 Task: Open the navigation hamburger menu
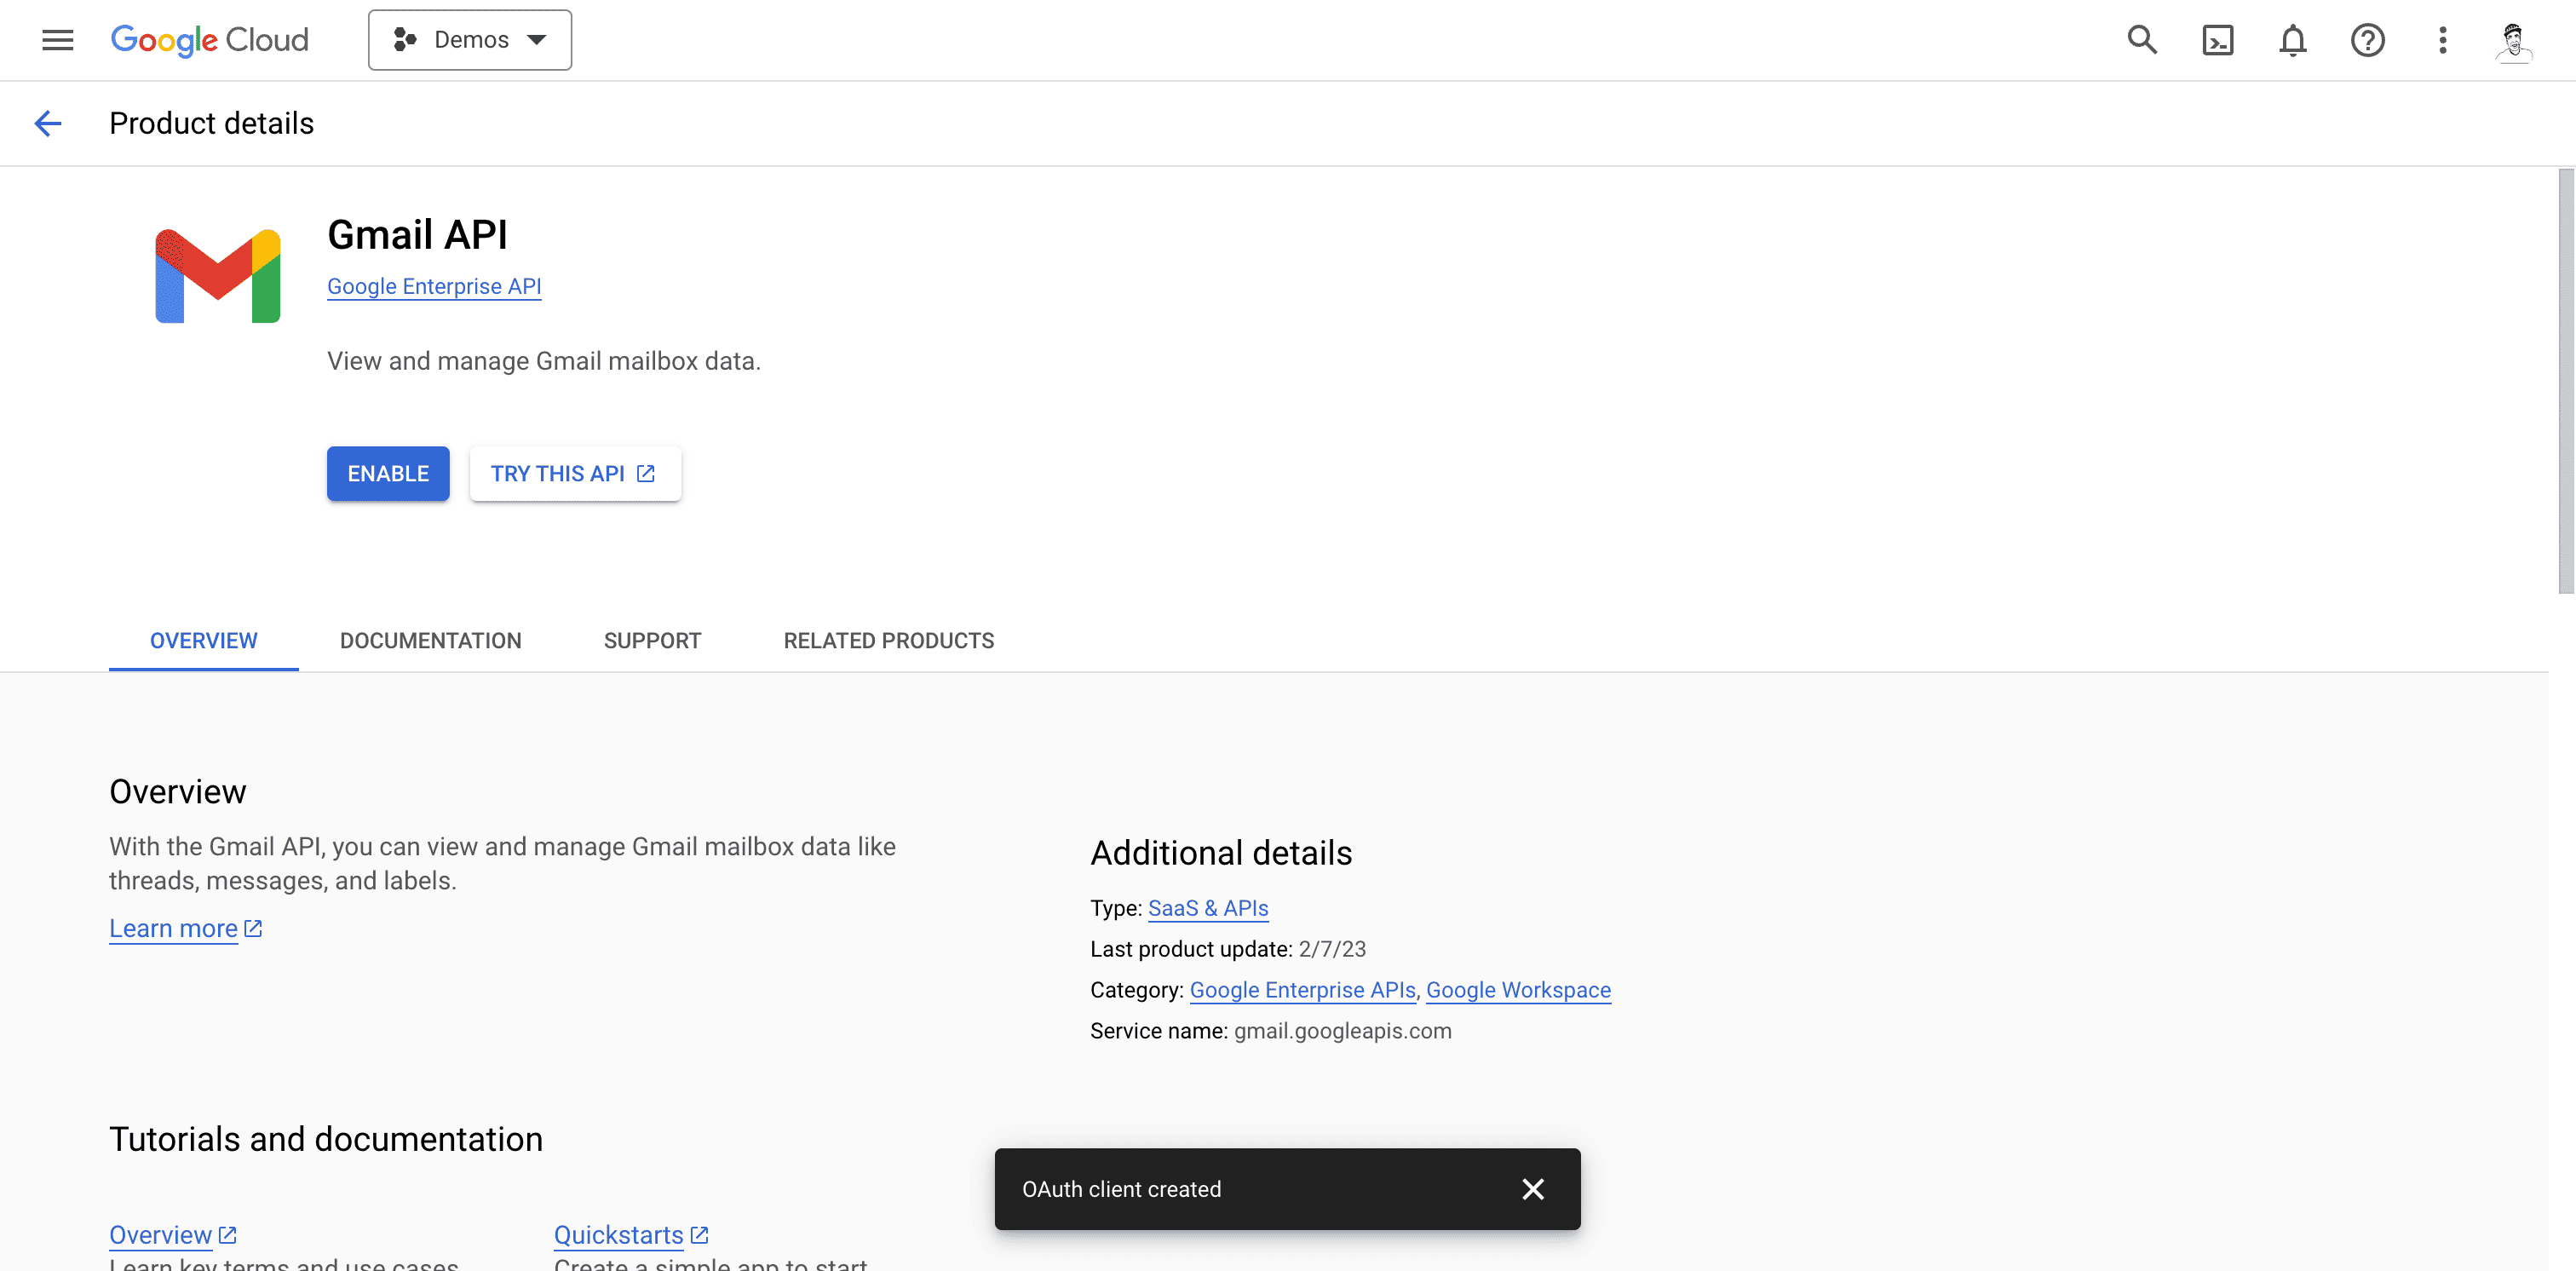[x=57, y=40]
